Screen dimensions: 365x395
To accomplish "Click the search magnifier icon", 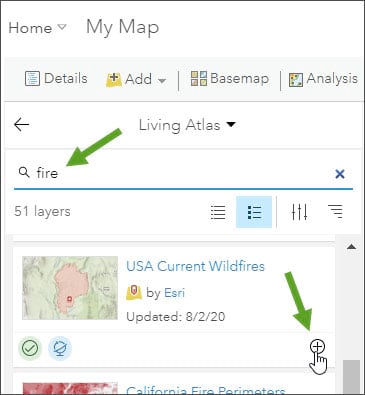I will point(24,172).
